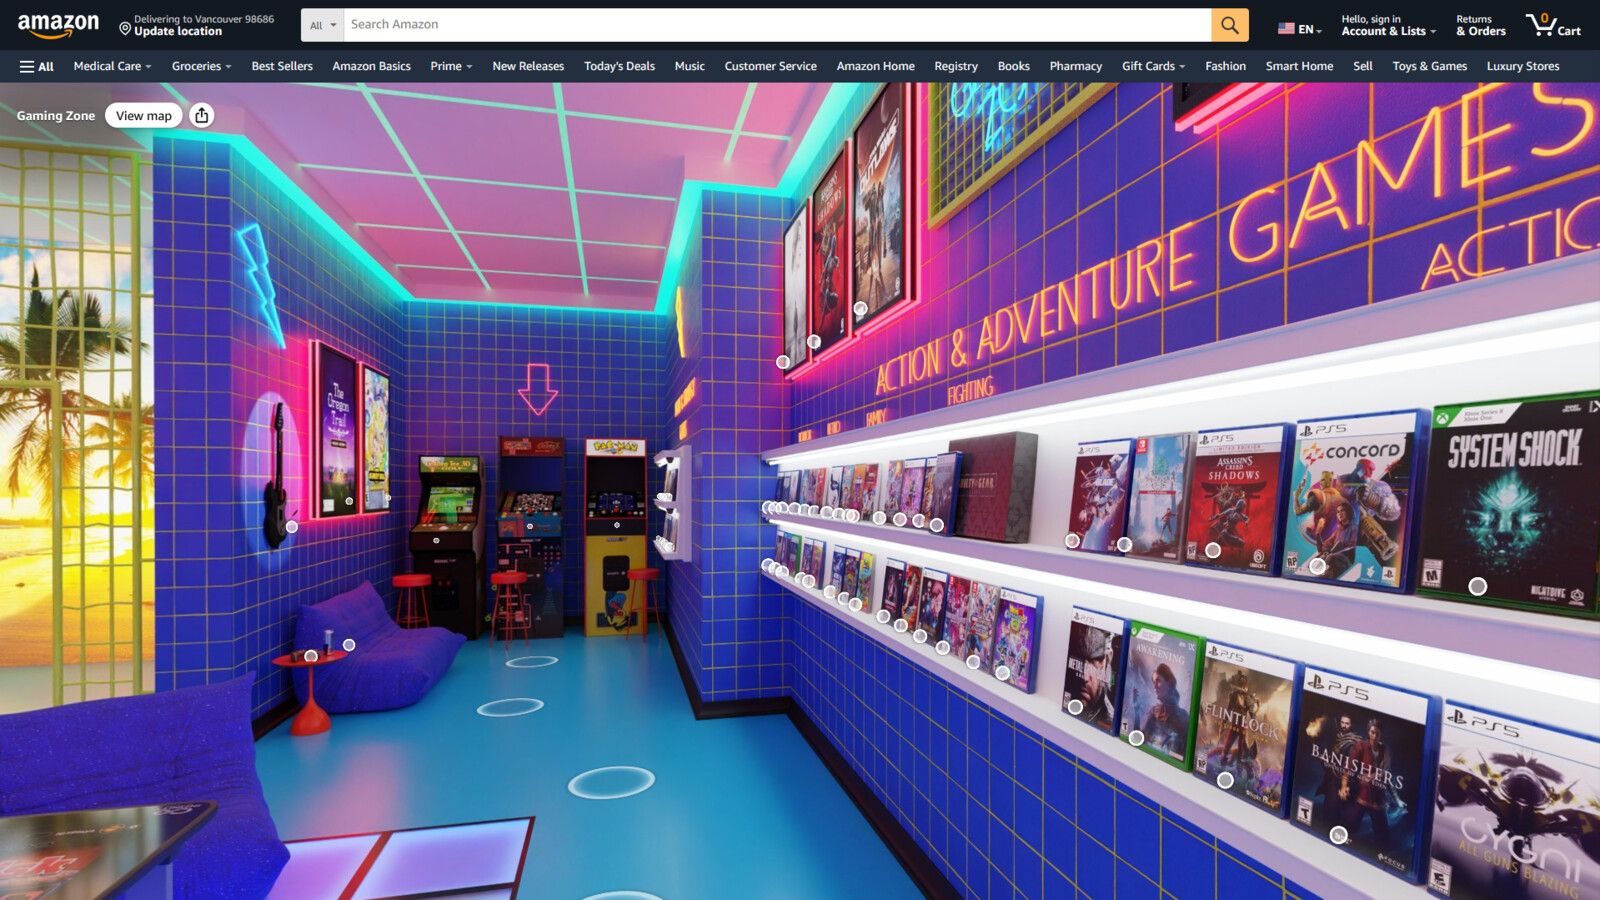The image size is (1600, 900).
Task: Expand the Gift Cards dropdown
Action: [x=1153, y=66]
